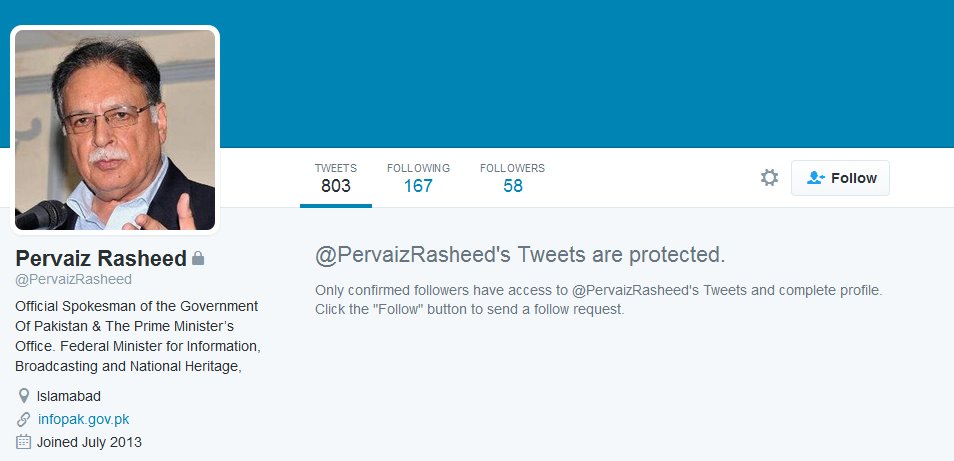Open the Following count tab

click(419, 178)
